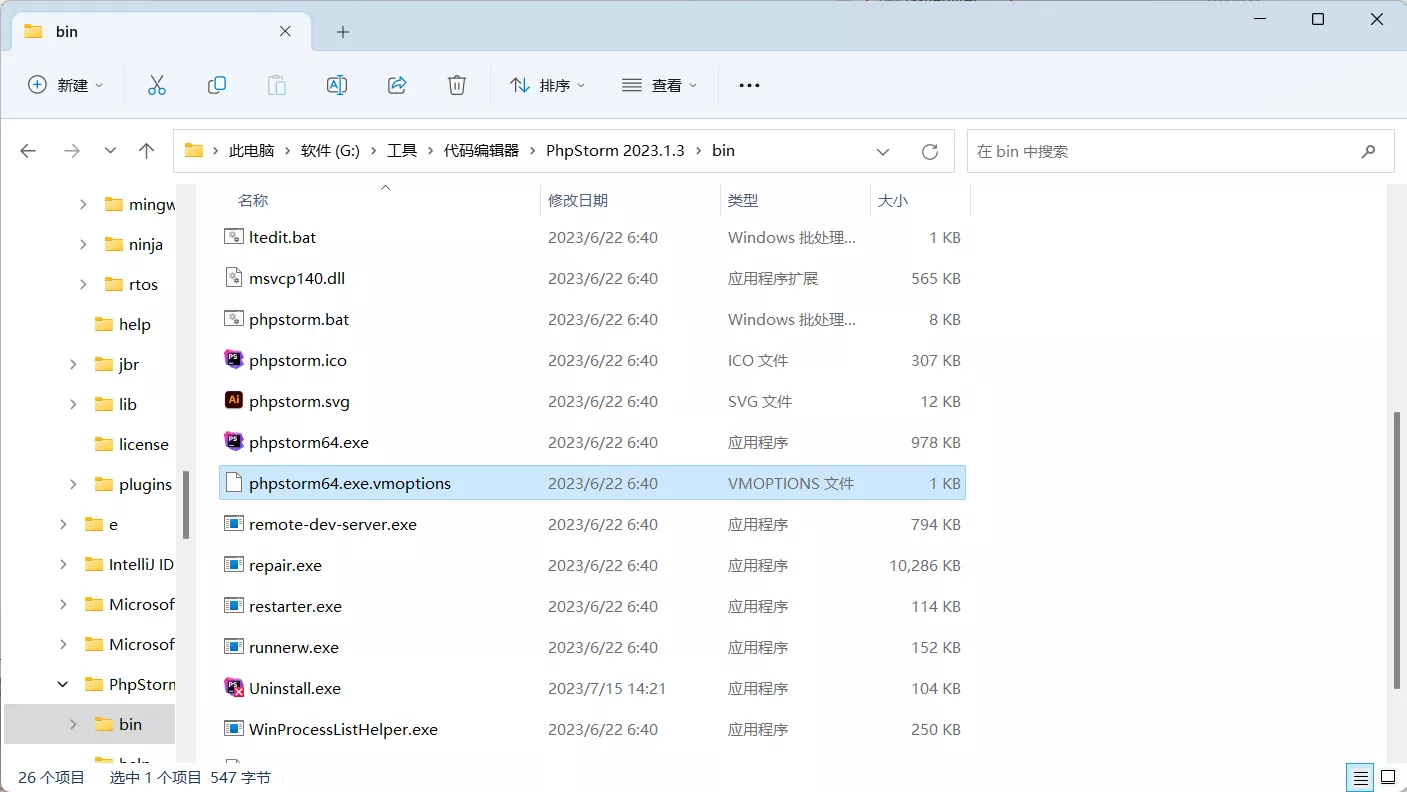Collapse the PhpStorm folder in tree
This screenshot has height=792, width=1407.
[63, 684]
